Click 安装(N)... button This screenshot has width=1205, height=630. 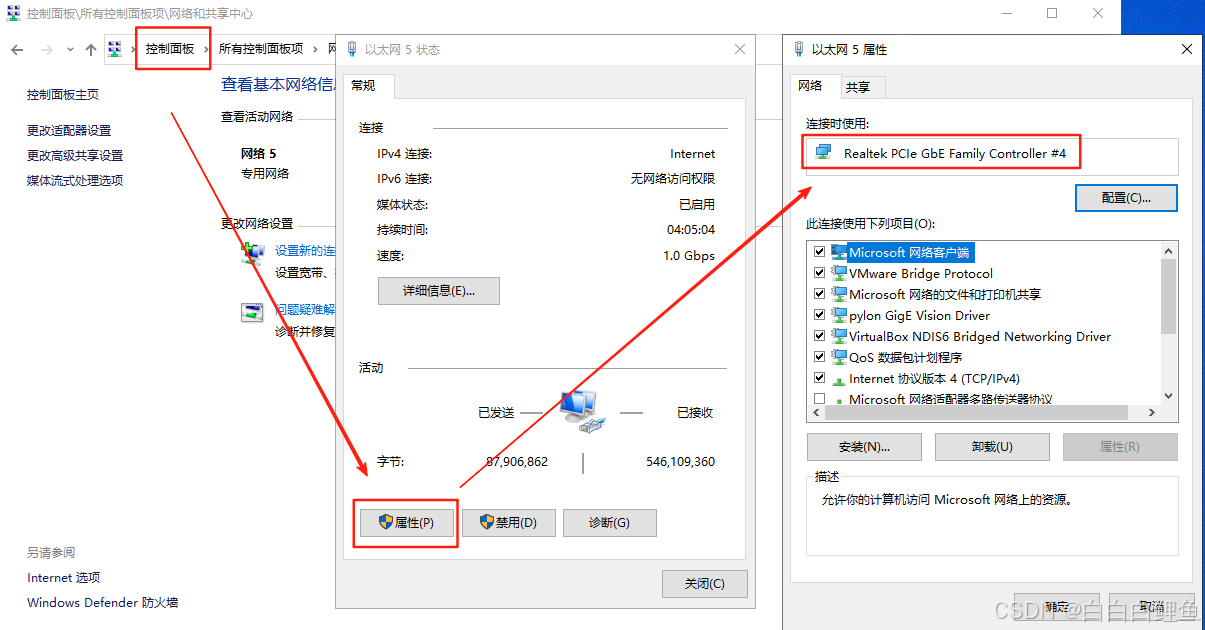864,447
